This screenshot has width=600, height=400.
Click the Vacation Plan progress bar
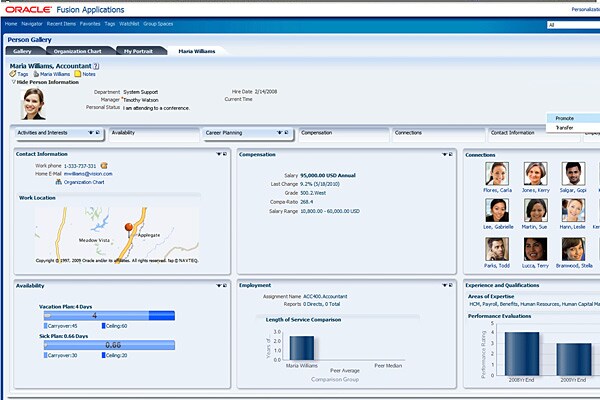pyautogui.click(x=109, y=315)
